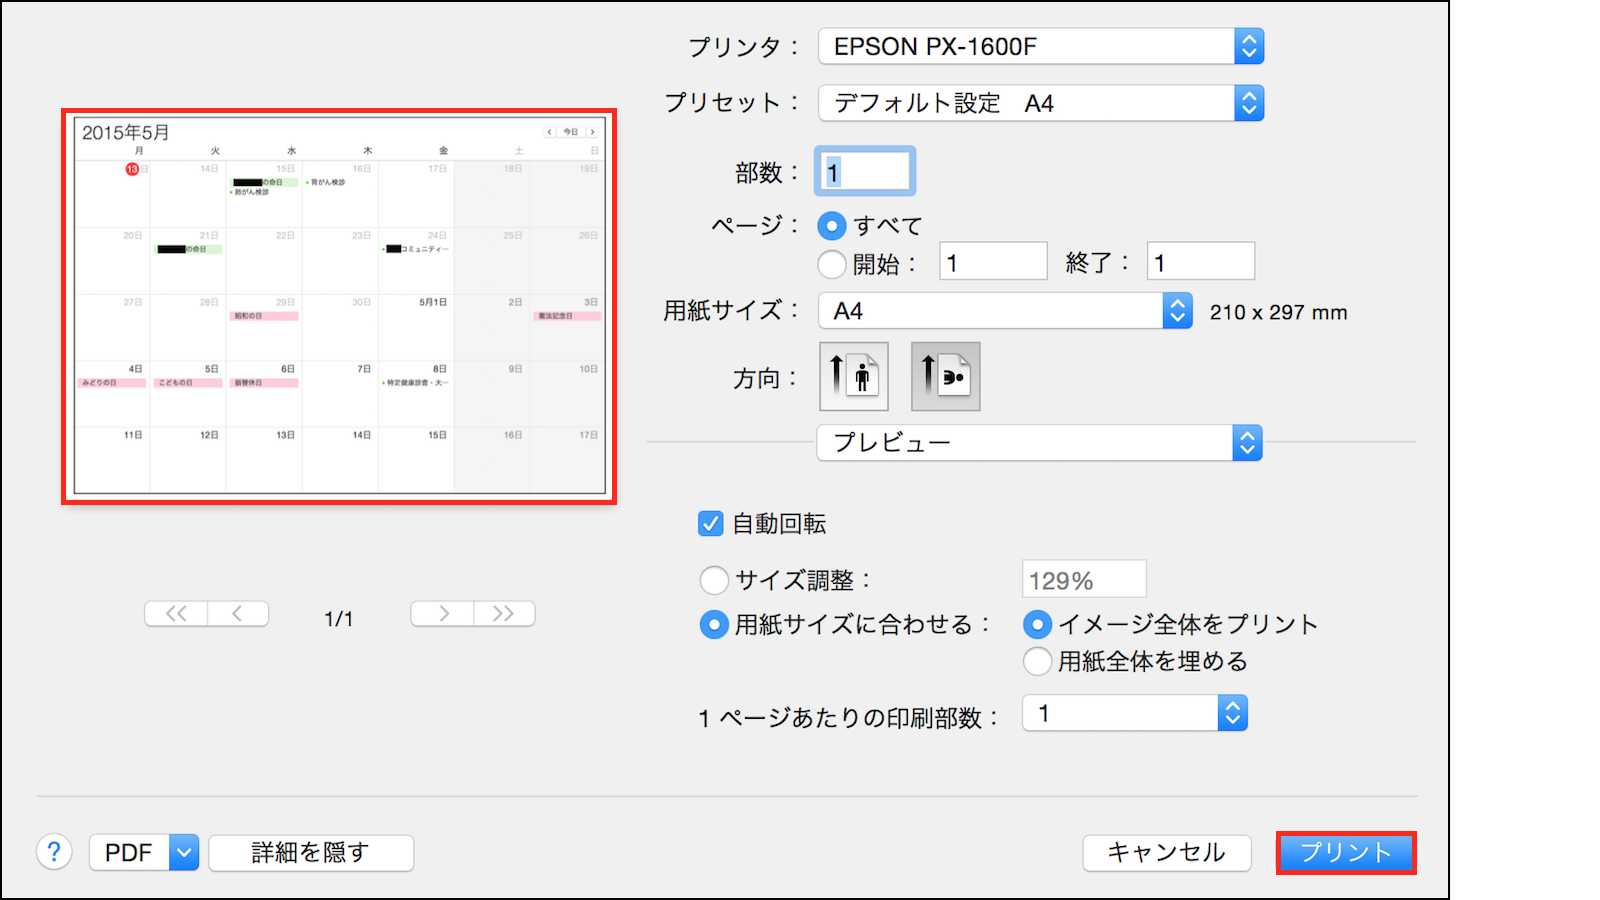This screenshot has height=900, width=1600.
Task: Jump to last preview page
Action: [504, 614]
